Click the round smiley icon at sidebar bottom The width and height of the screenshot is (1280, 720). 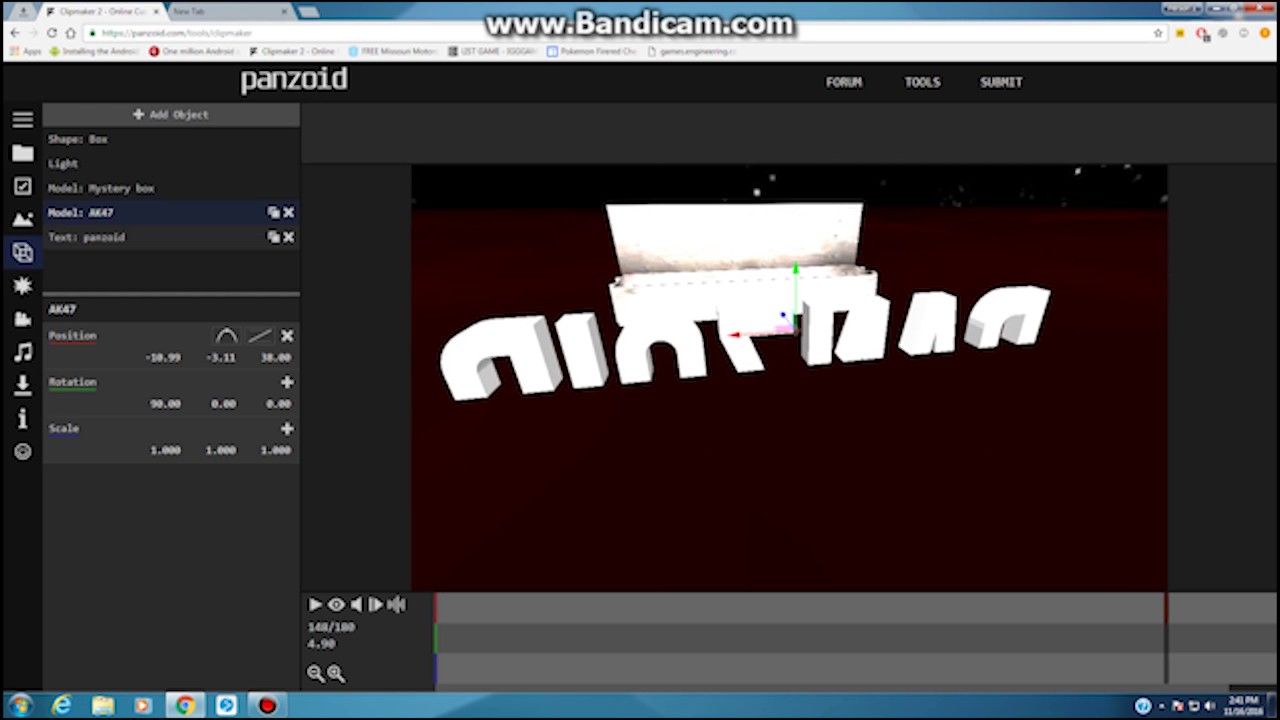tap(22, 452)
